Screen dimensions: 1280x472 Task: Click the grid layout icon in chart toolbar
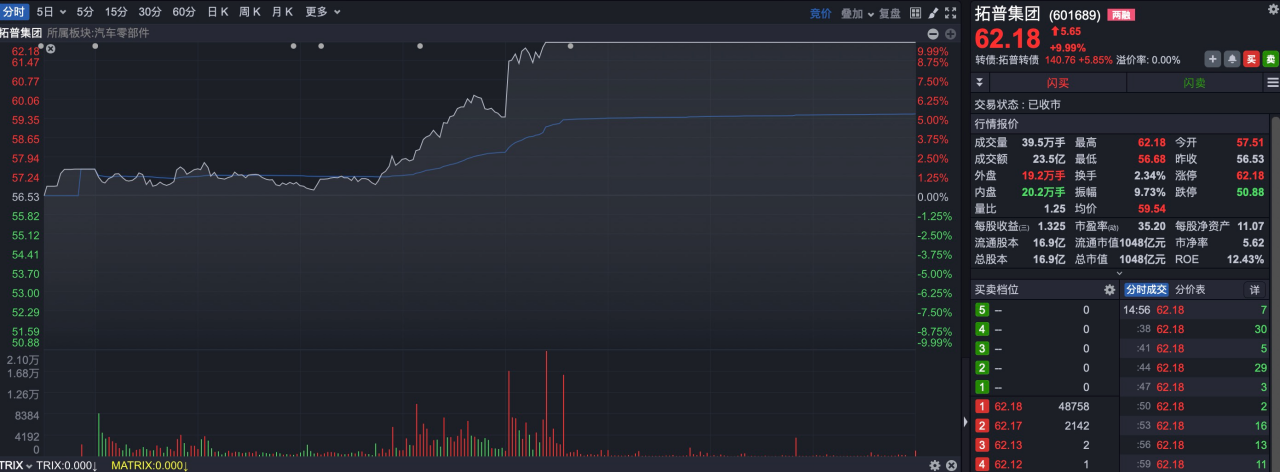tap(915, 13)
